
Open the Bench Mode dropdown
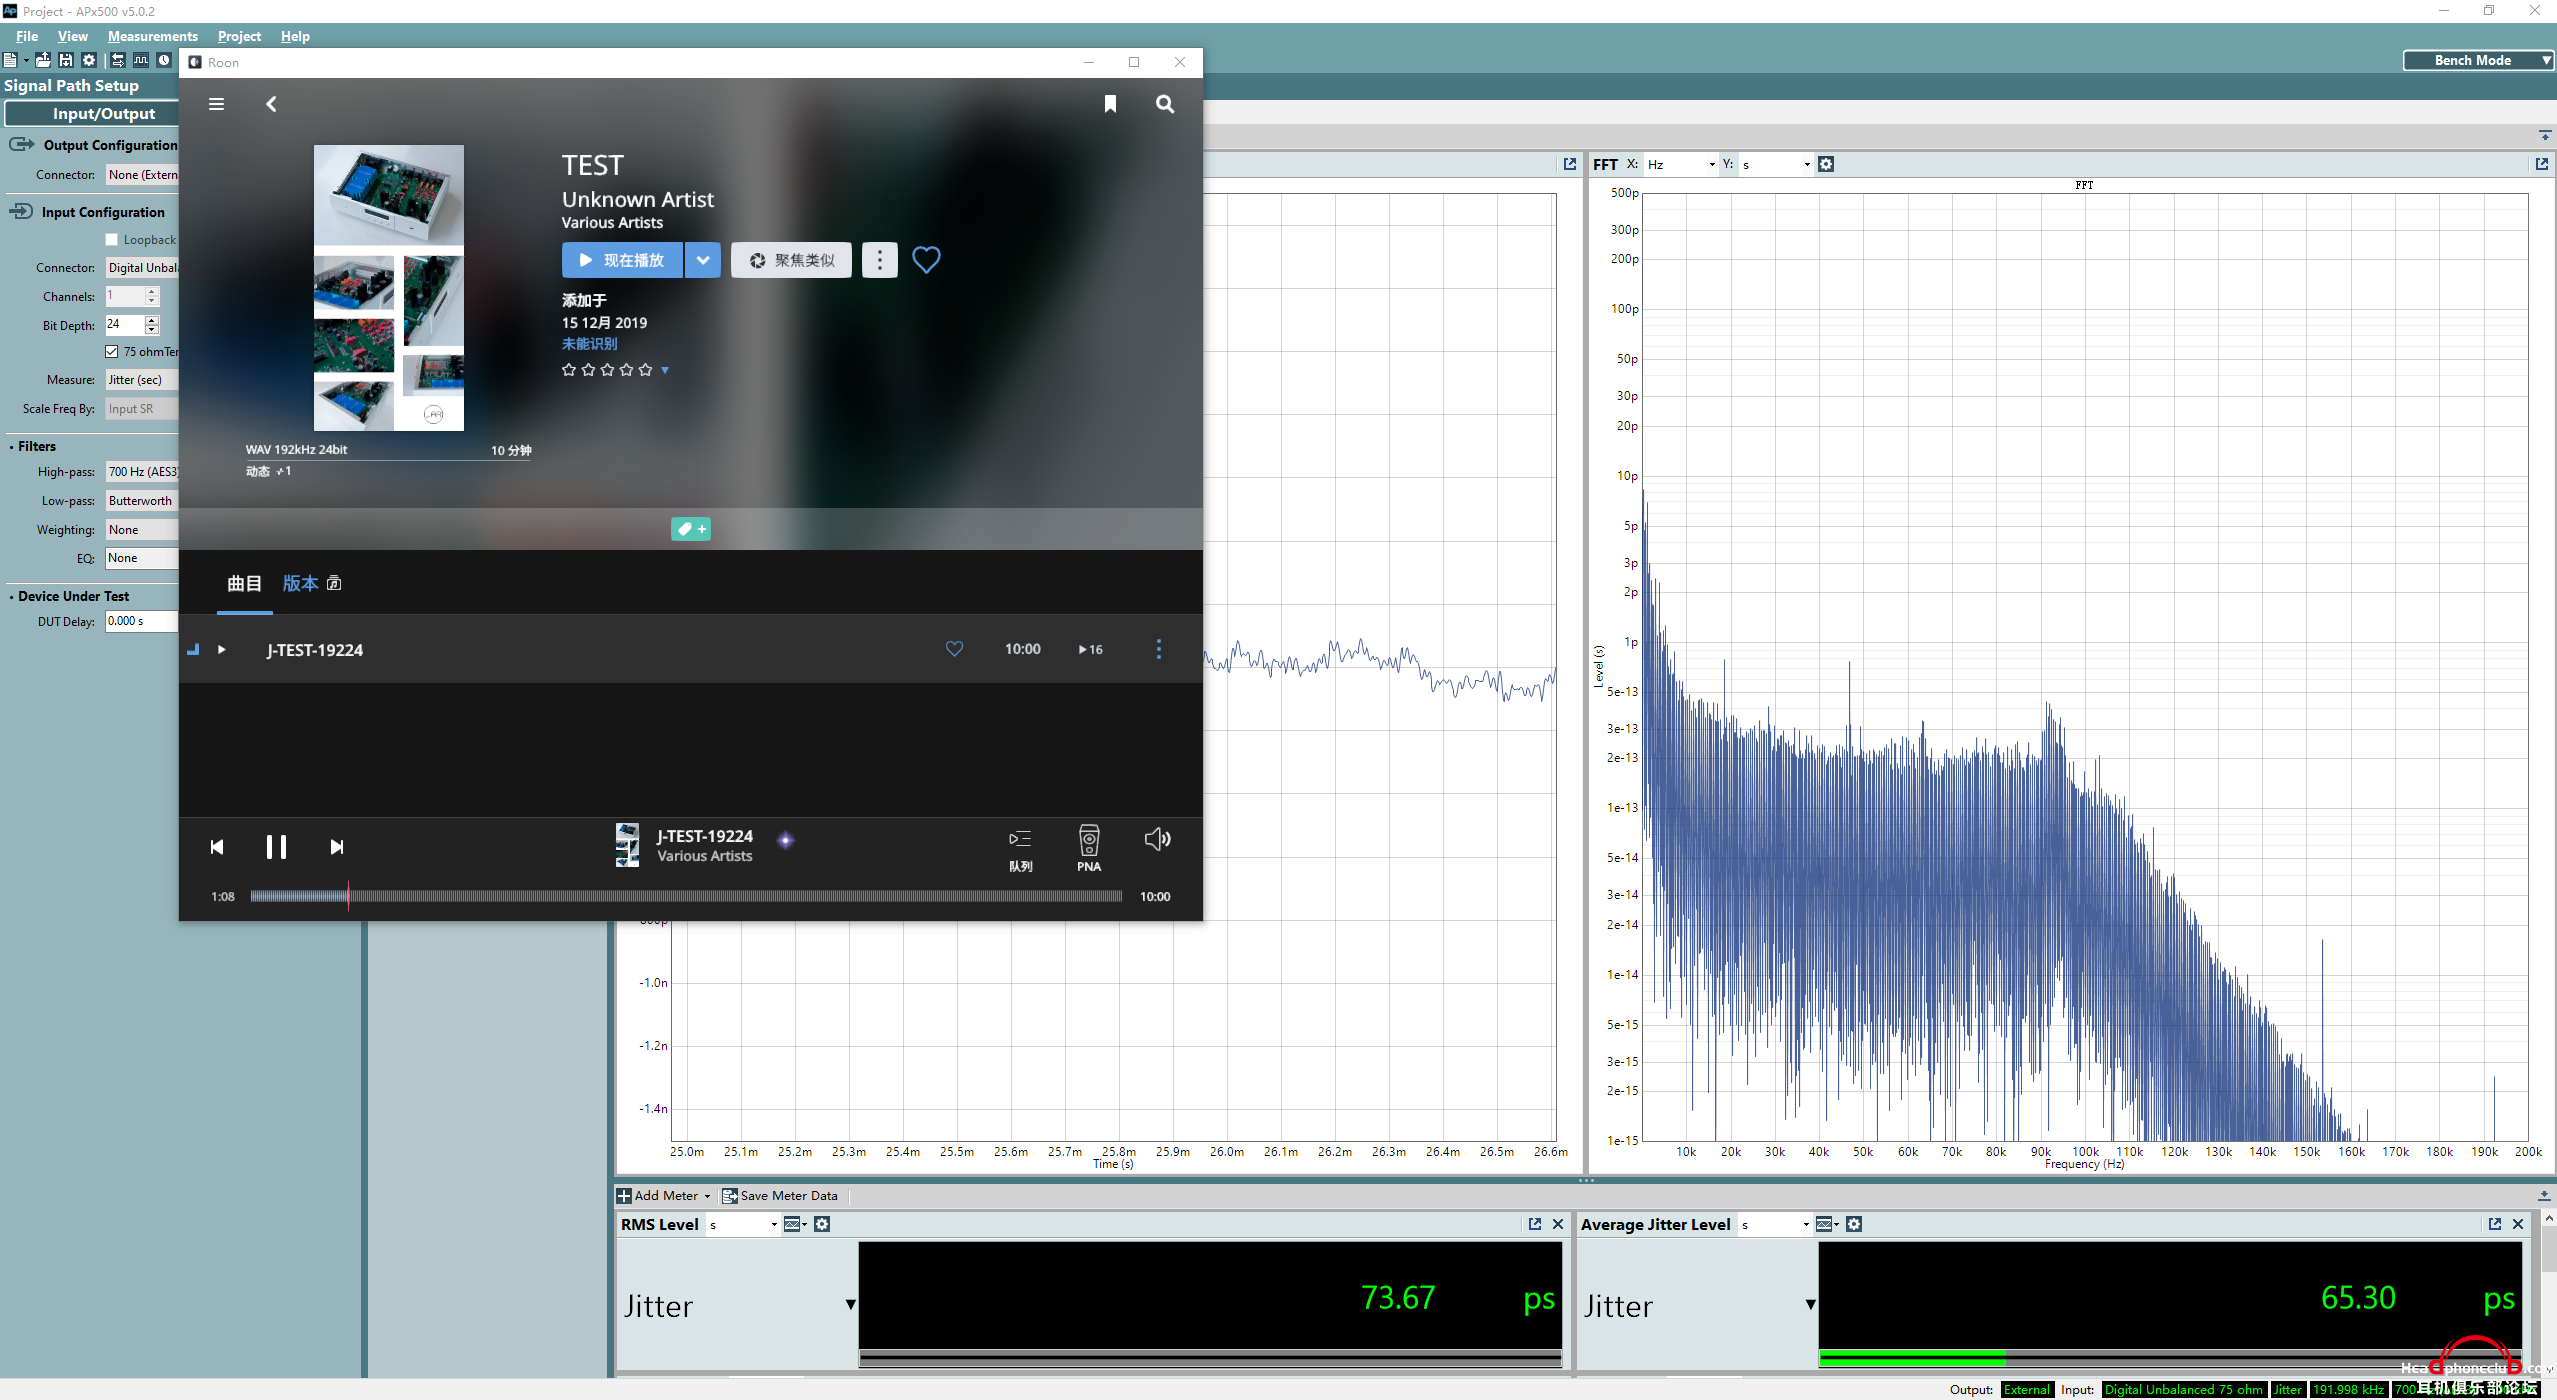click(x=2478, y=60)
